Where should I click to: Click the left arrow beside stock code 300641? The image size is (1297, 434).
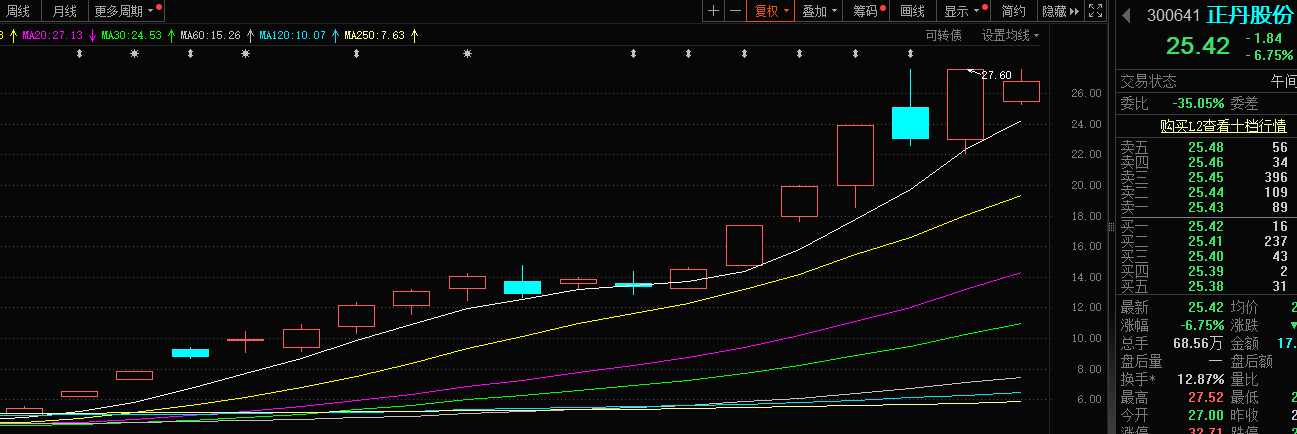click(x=1126, y=15)
